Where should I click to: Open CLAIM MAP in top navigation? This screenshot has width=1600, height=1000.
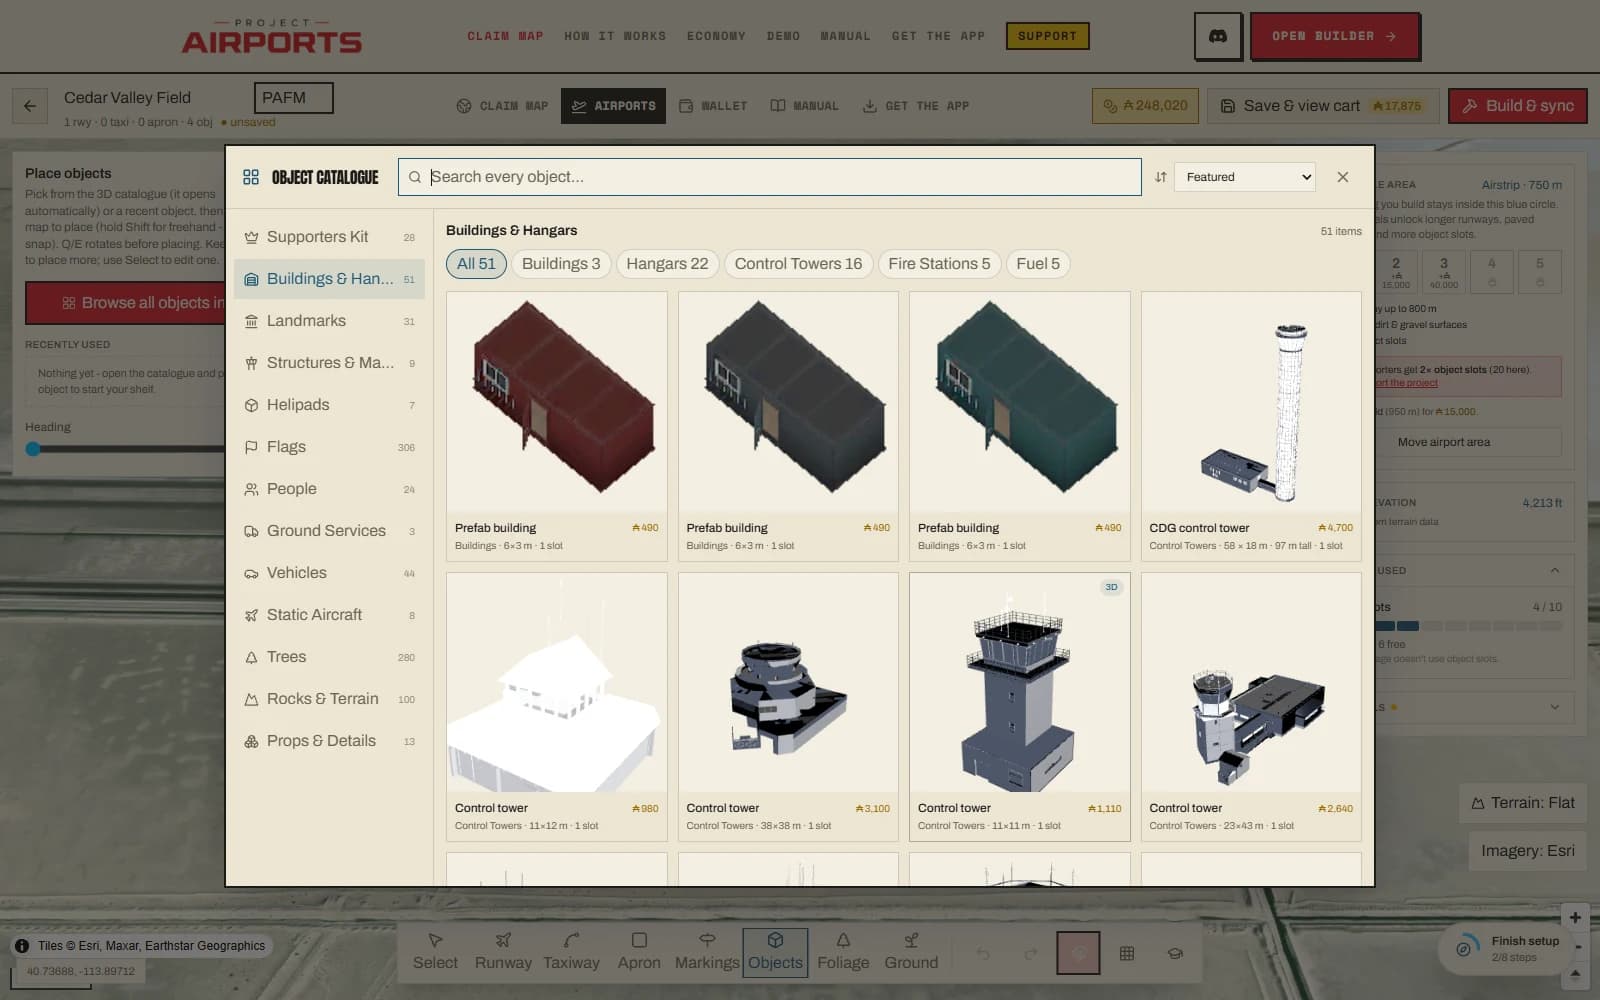505,36
